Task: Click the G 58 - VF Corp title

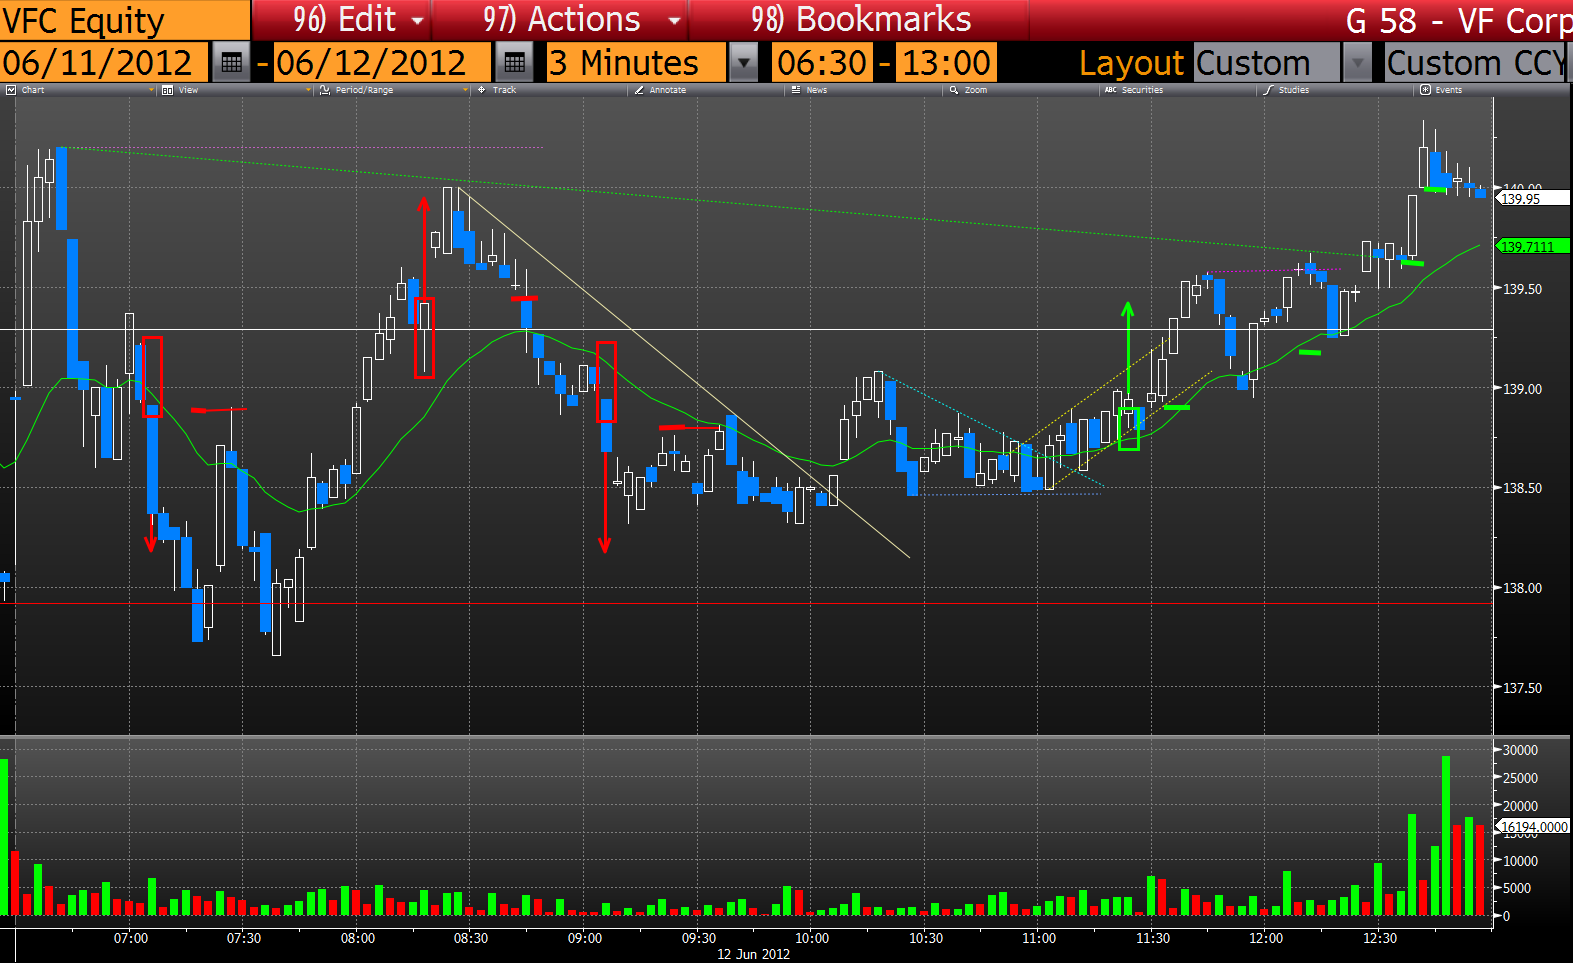Action: coord(1459,20)
